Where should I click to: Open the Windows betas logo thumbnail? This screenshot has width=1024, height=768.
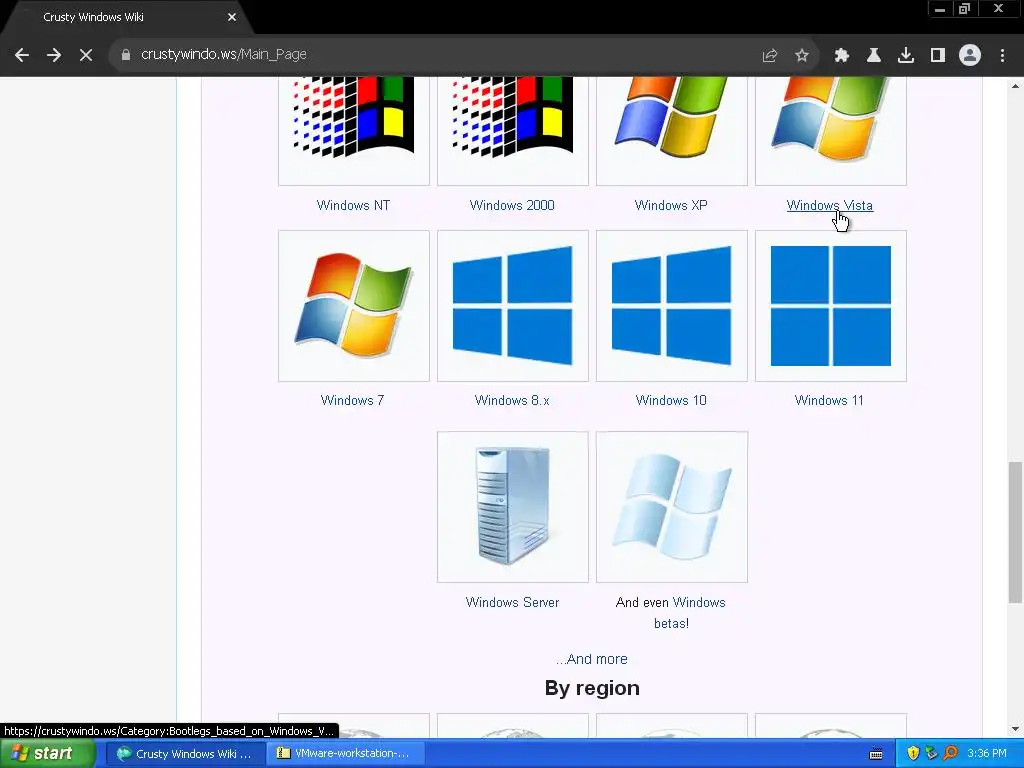[671, 507]
